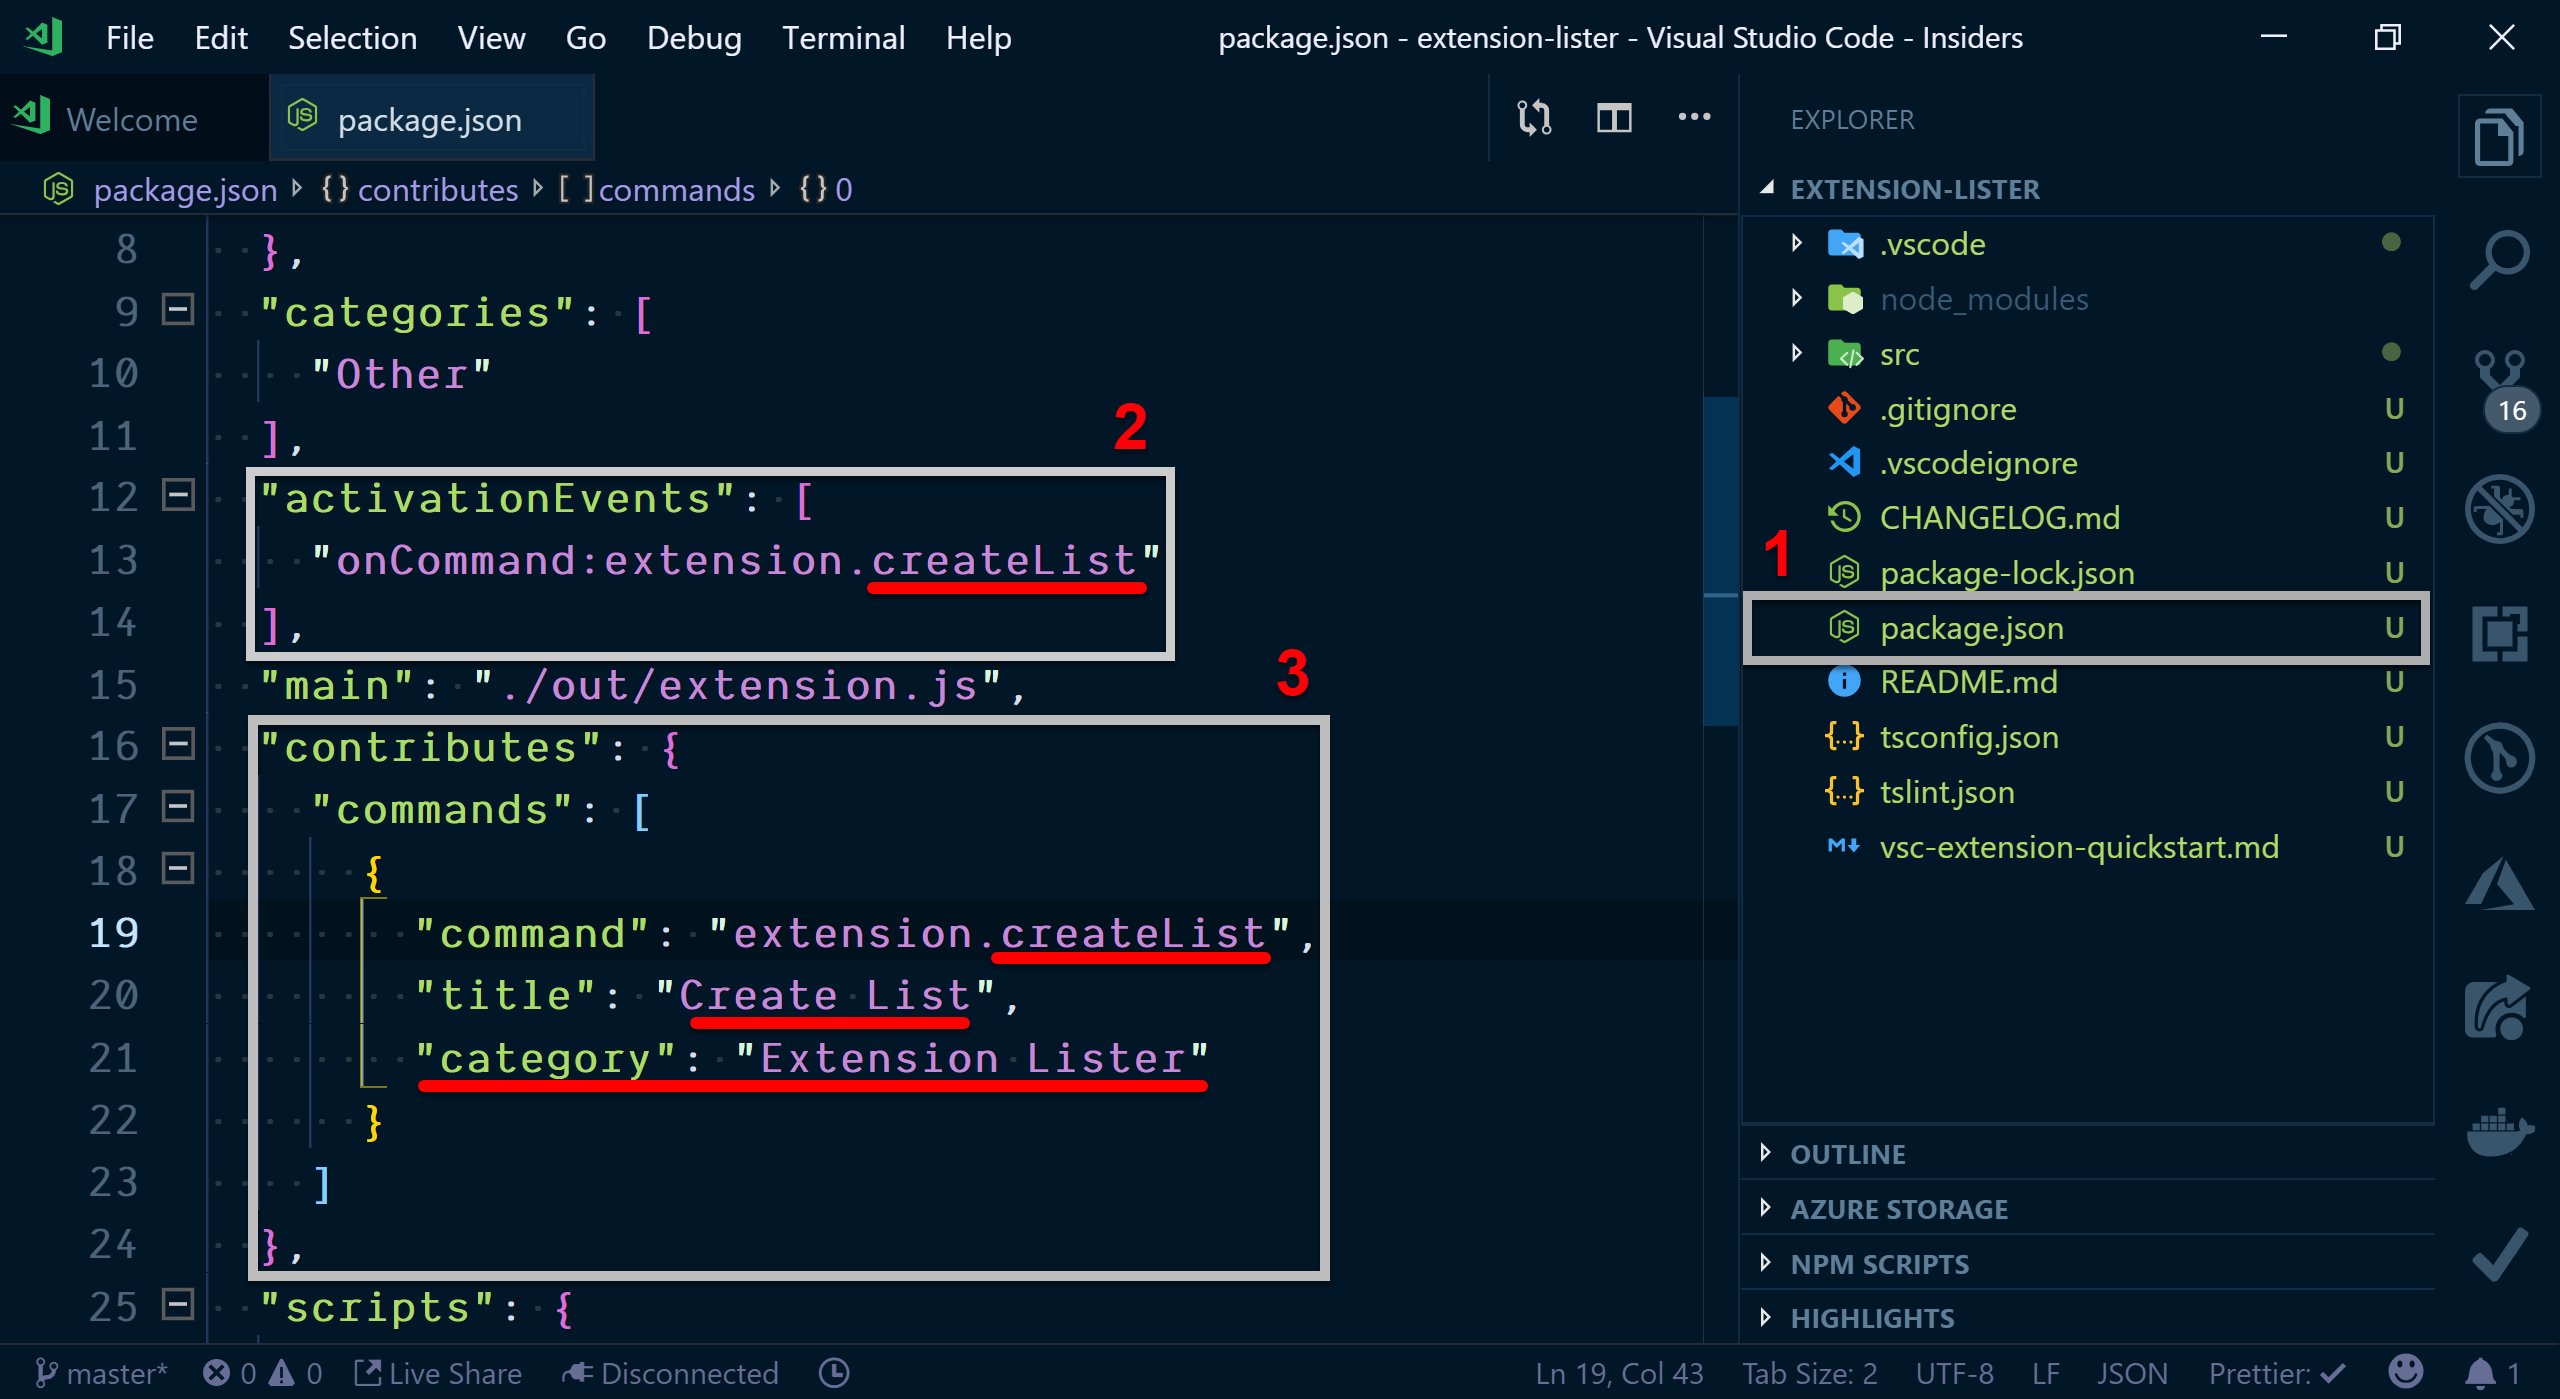This screenshot has height=1399, width=2560.
Task: Open the Live Share activity bar icon
Action: [x=2499, y=1007]
